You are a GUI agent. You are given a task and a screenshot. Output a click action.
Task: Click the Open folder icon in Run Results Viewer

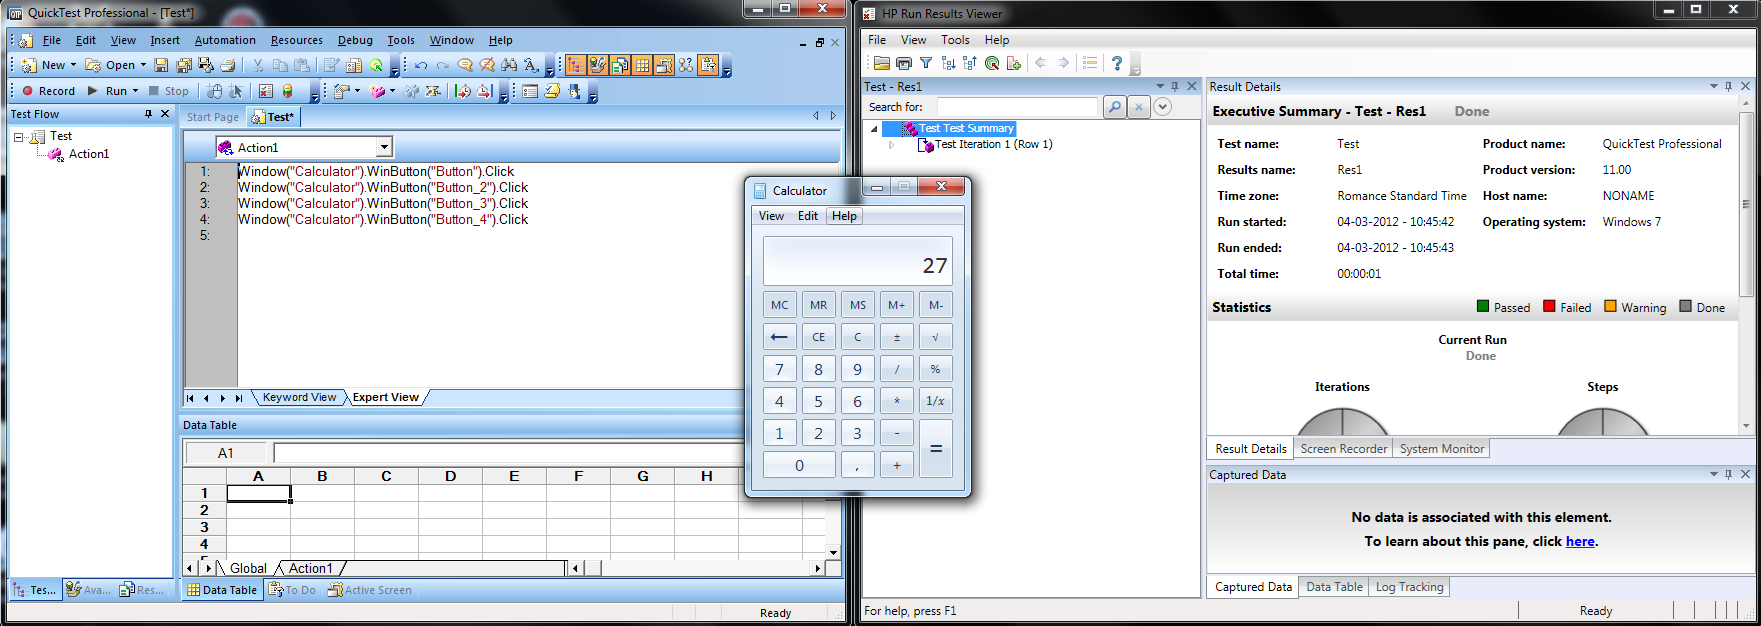point(881,63)
